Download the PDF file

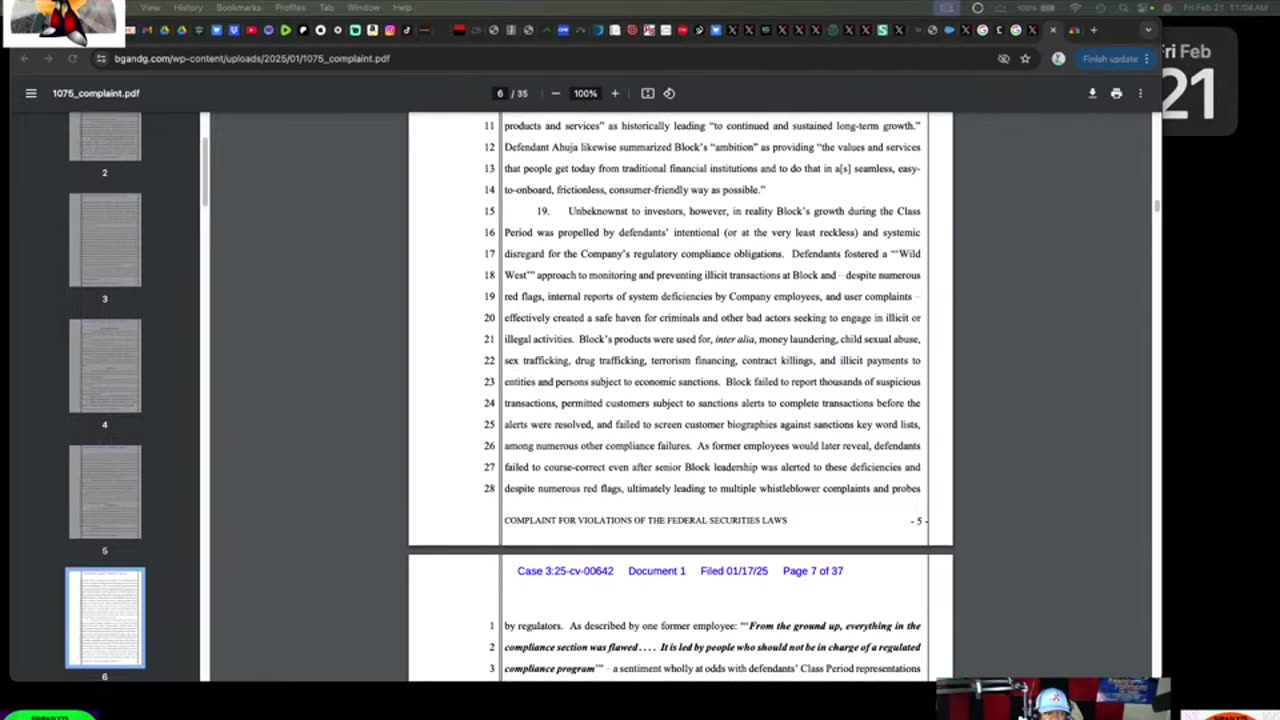pyautogui.click(x=1092, y=93)
